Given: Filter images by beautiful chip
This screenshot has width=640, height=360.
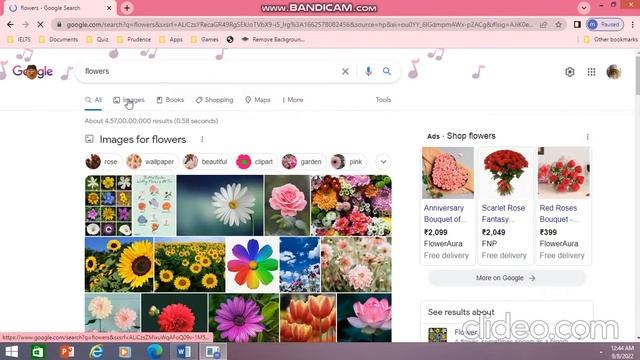Looking at the screenshot, I should click(207, 162).
